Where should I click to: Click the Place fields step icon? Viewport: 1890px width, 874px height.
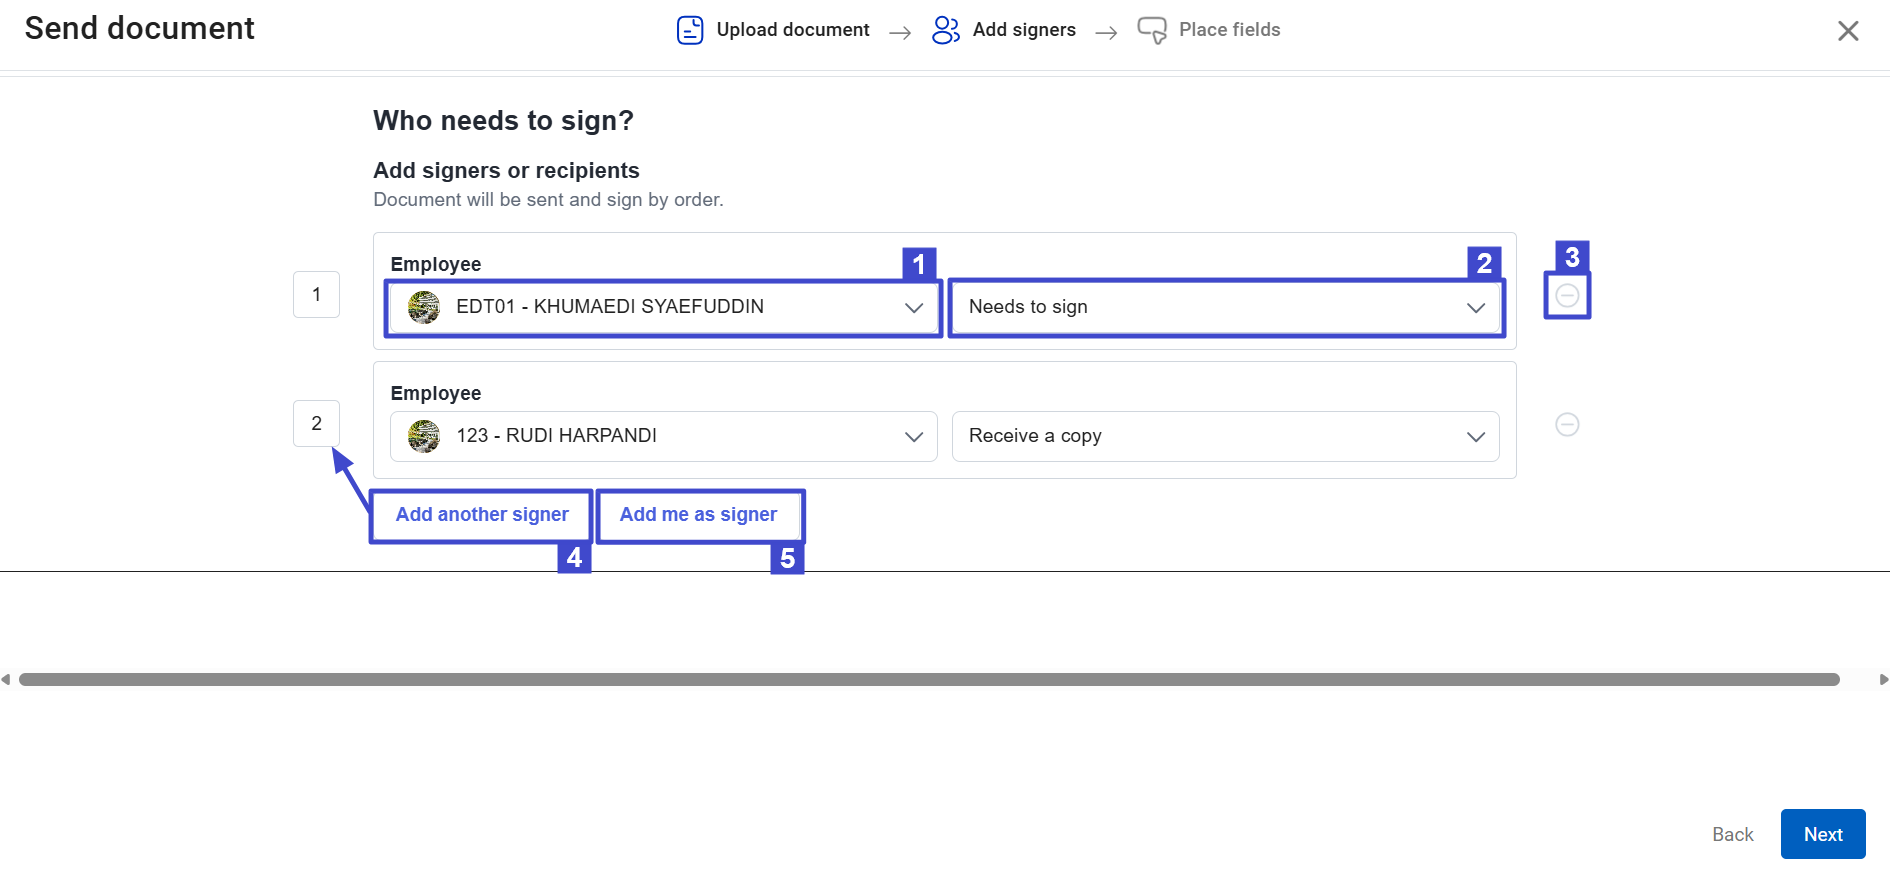pyautogui.click(x=1151, y=30)
